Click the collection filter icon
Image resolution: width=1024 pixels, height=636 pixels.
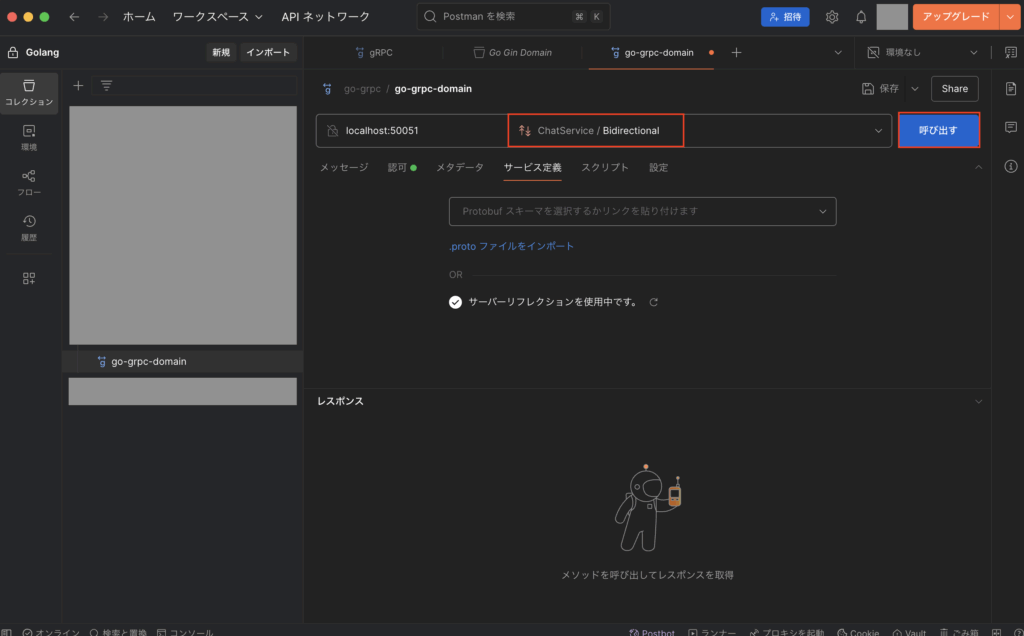coord(106,86)
